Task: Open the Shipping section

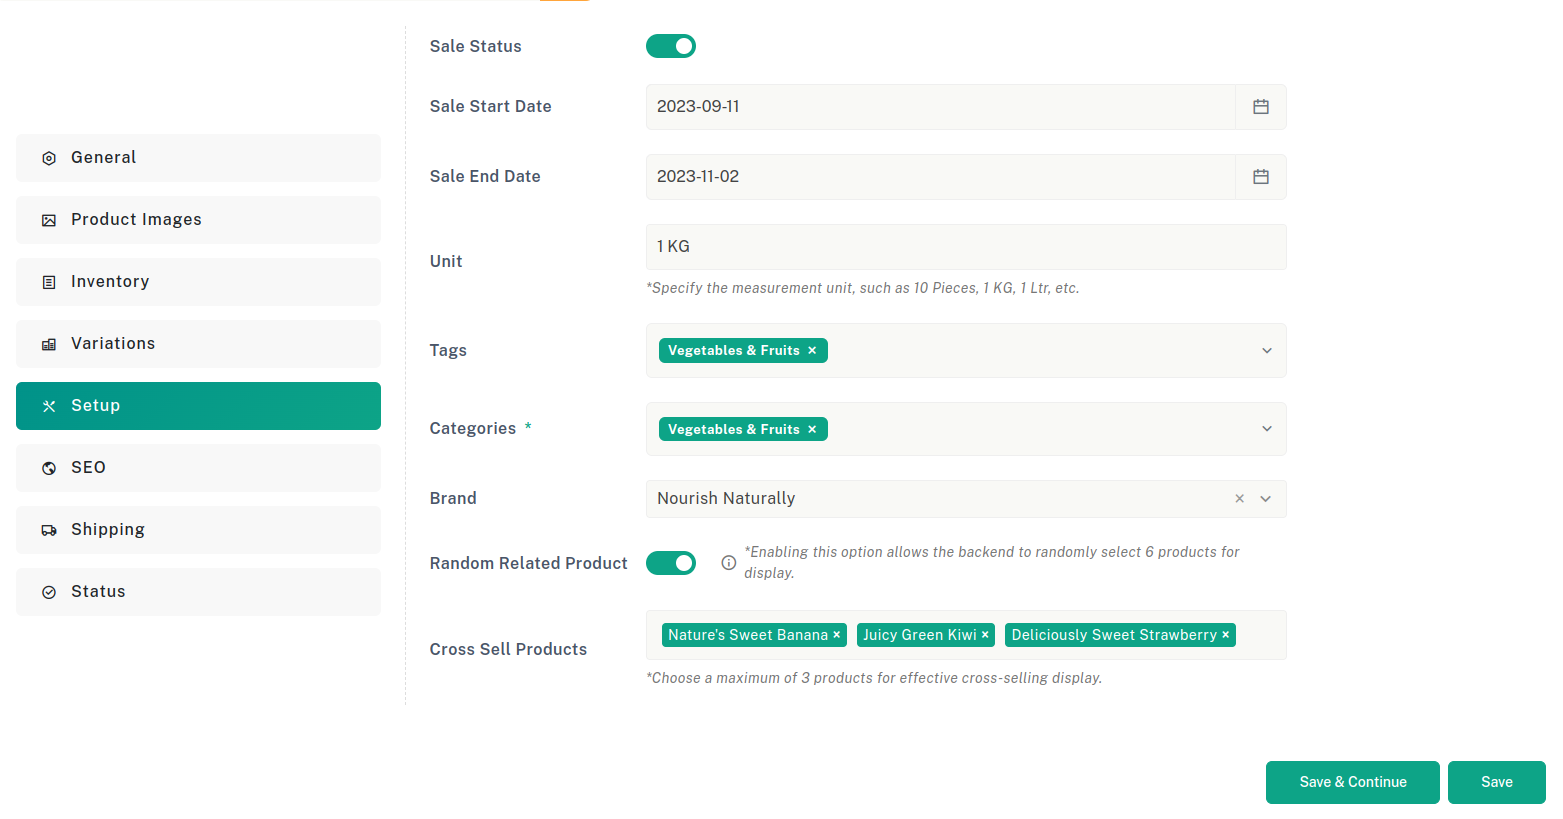Action: tap(198, 530)
